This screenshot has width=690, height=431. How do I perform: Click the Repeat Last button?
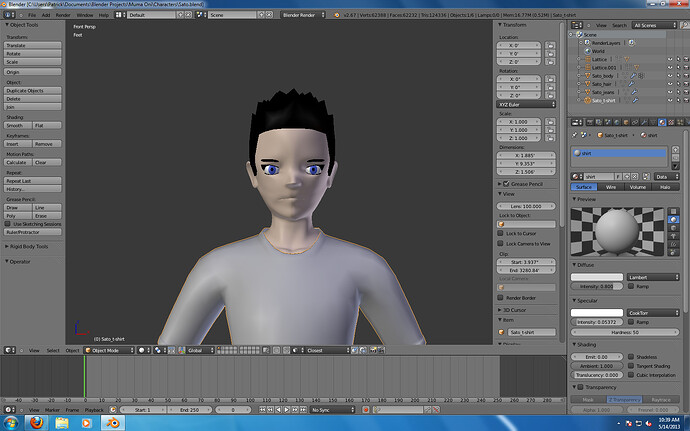point(33,181)
